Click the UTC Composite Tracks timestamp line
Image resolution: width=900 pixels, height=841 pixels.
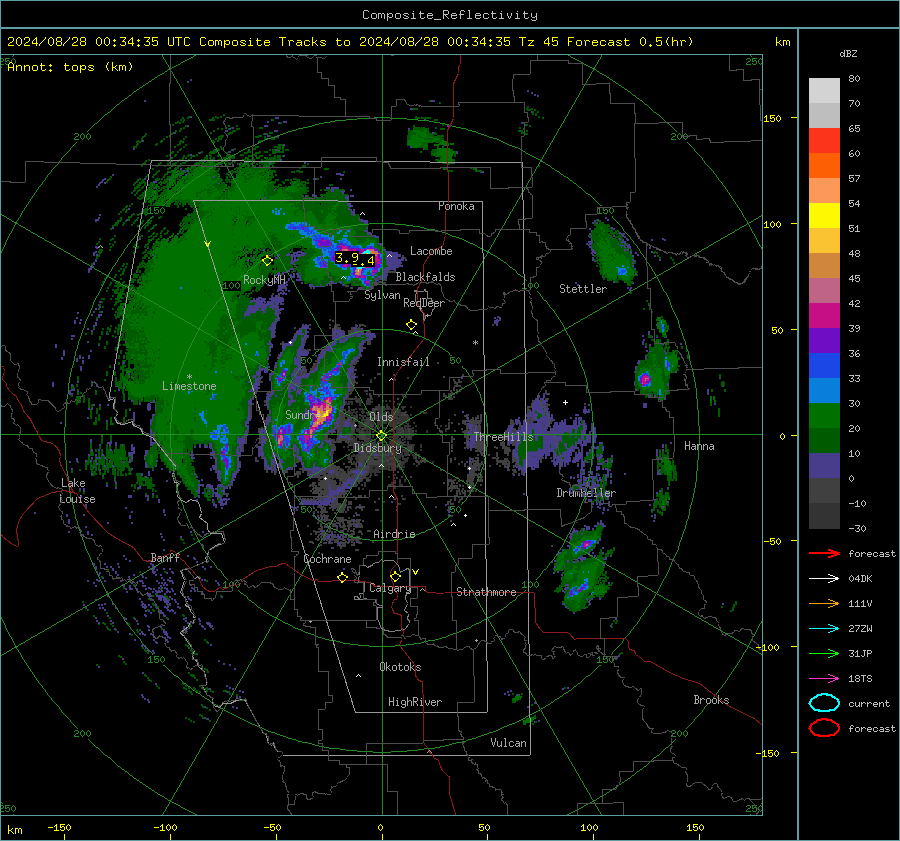(x=350, y=42)
